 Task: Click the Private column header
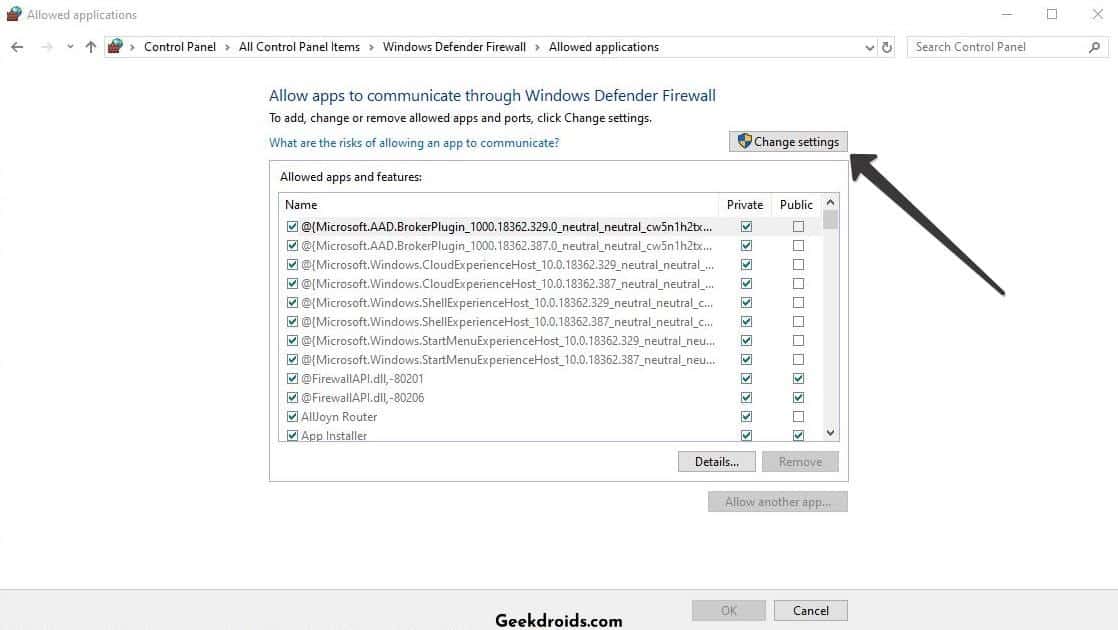(745, 205)
